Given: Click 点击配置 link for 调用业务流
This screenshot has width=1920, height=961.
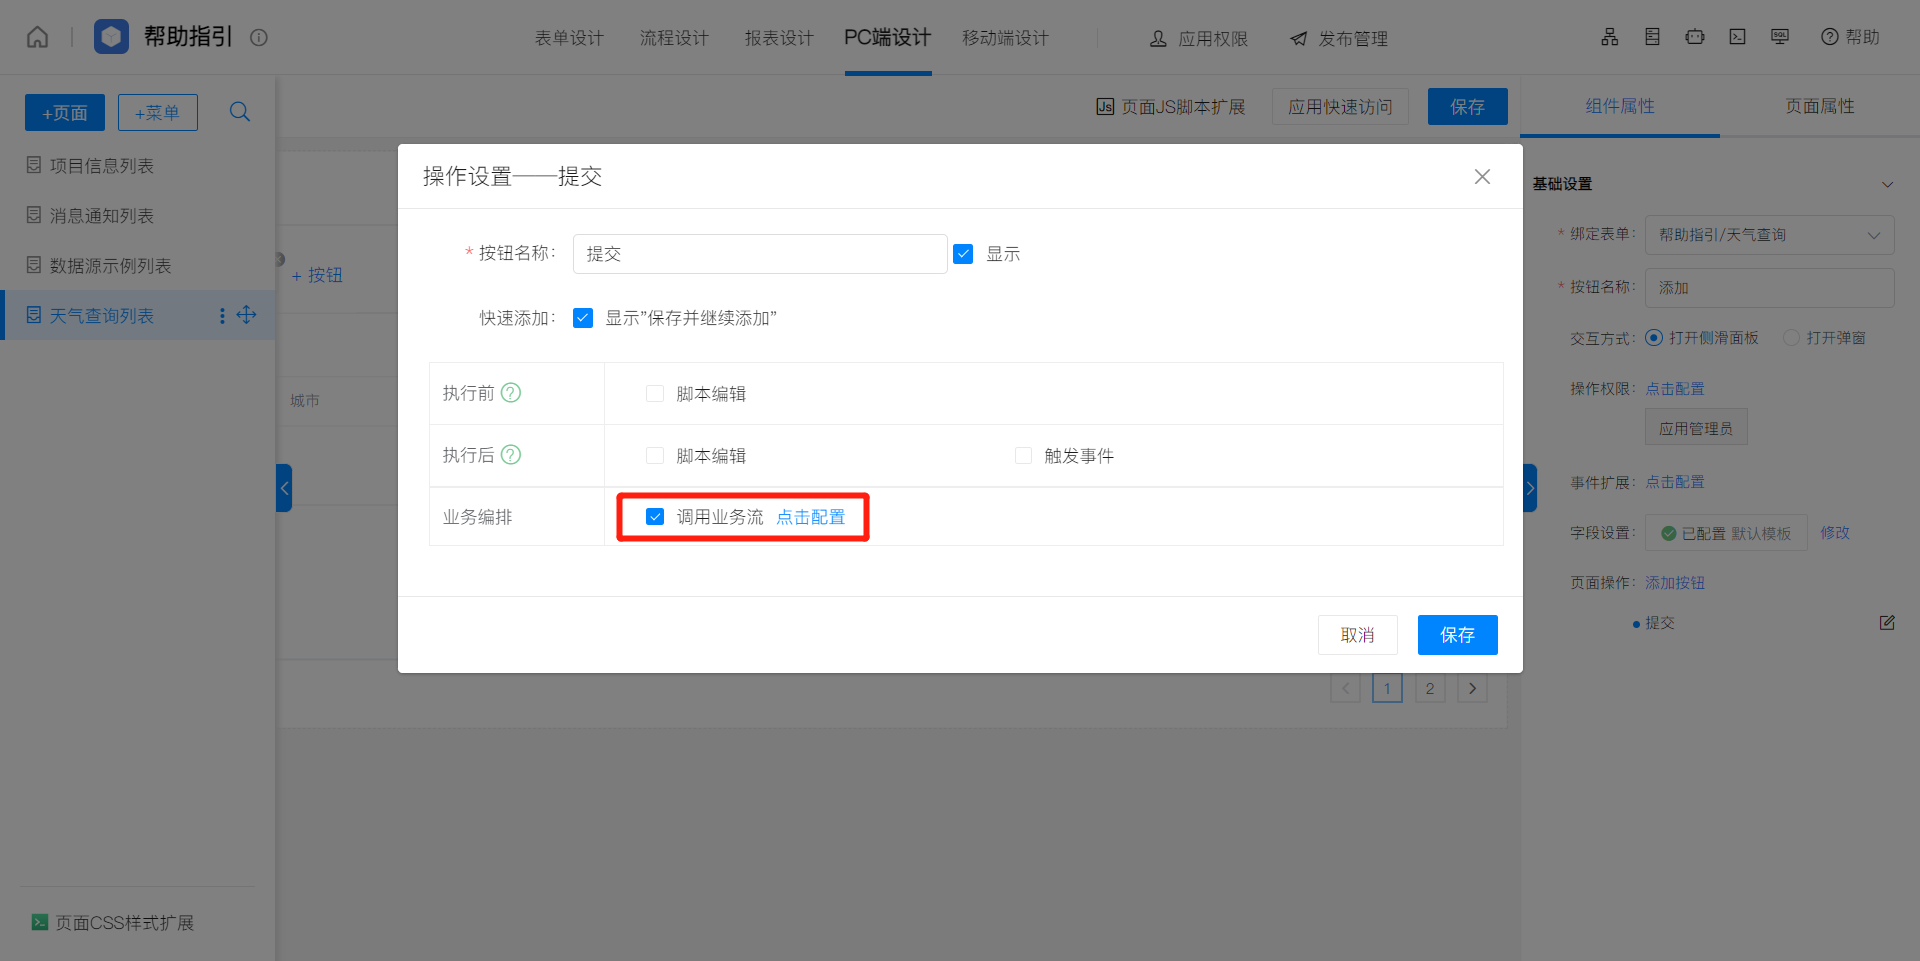Looking at the screenshot, I should pos(810,517).
